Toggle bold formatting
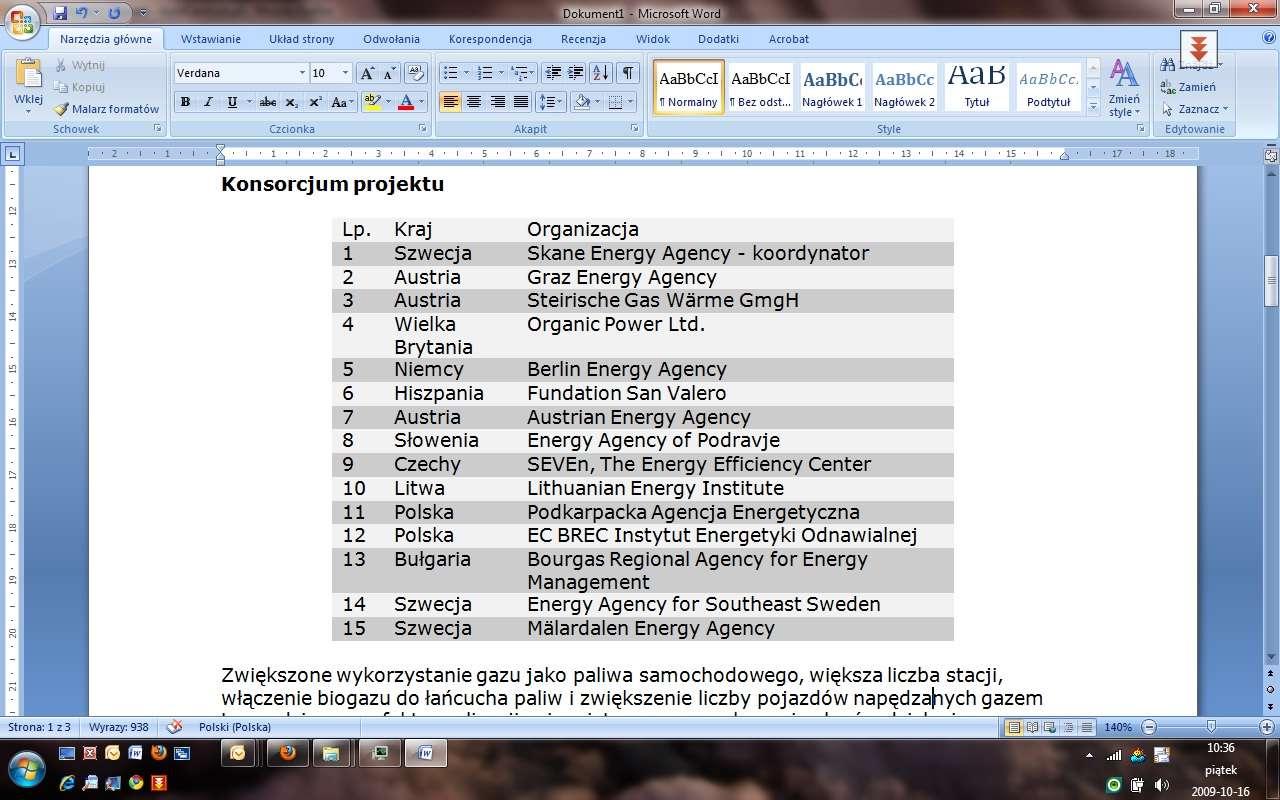The image size is (1280, 800). click(185, 102)
